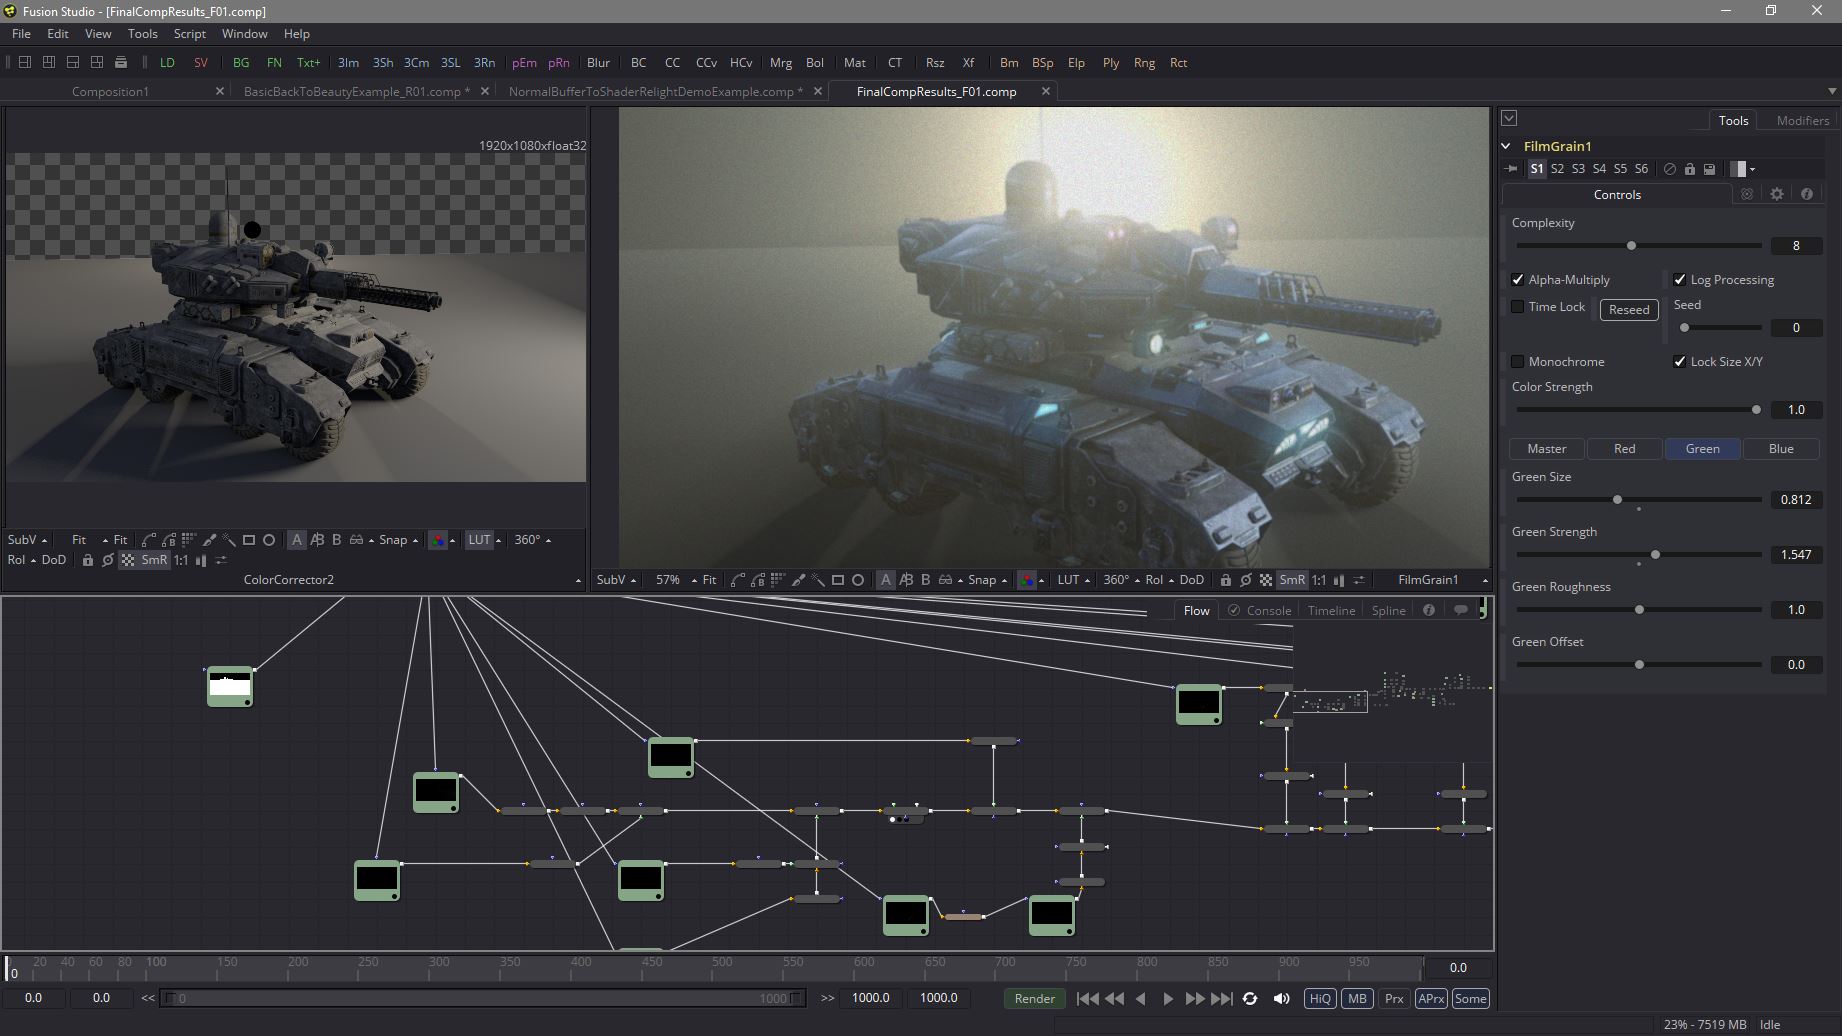1842x1036 pixels.
Task: Collapse the FilmGrain1 tool header
Action: pos(1507,146)
